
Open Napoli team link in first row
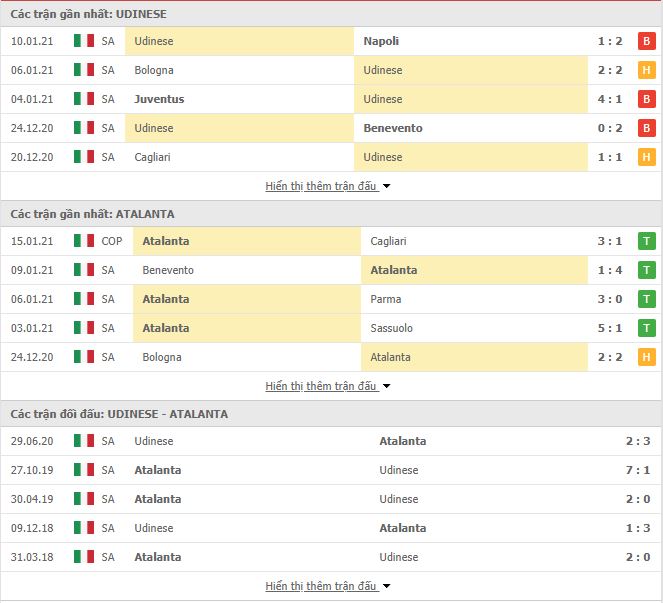(x=381, y=41)
